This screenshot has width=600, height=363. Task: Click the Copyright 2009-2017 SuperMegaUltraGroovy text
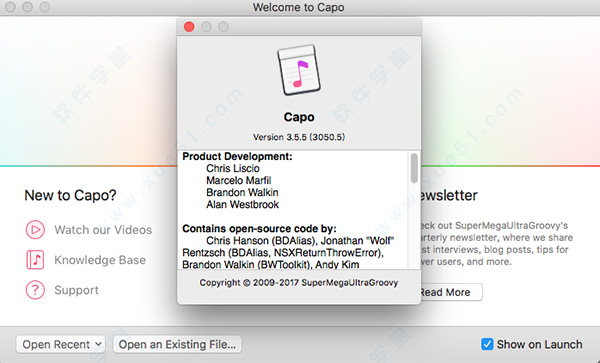299,283
